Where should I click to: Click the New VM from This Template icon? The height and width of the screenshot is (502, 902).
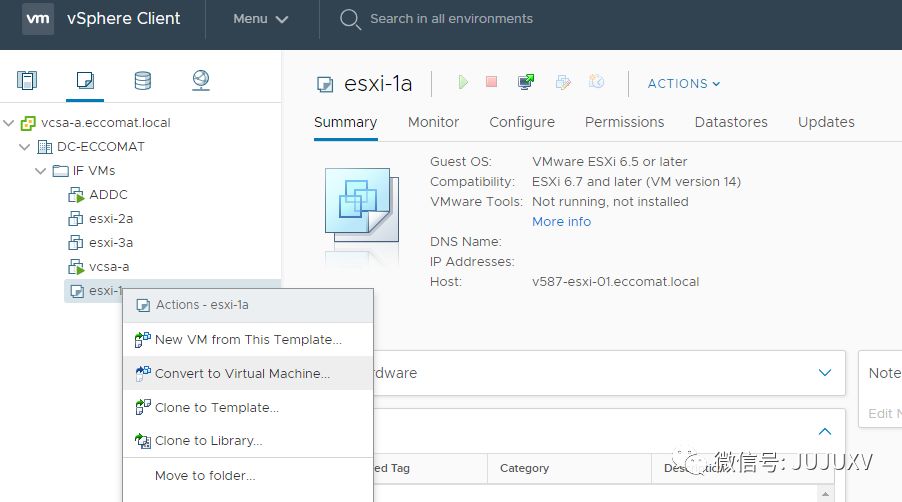143,340
